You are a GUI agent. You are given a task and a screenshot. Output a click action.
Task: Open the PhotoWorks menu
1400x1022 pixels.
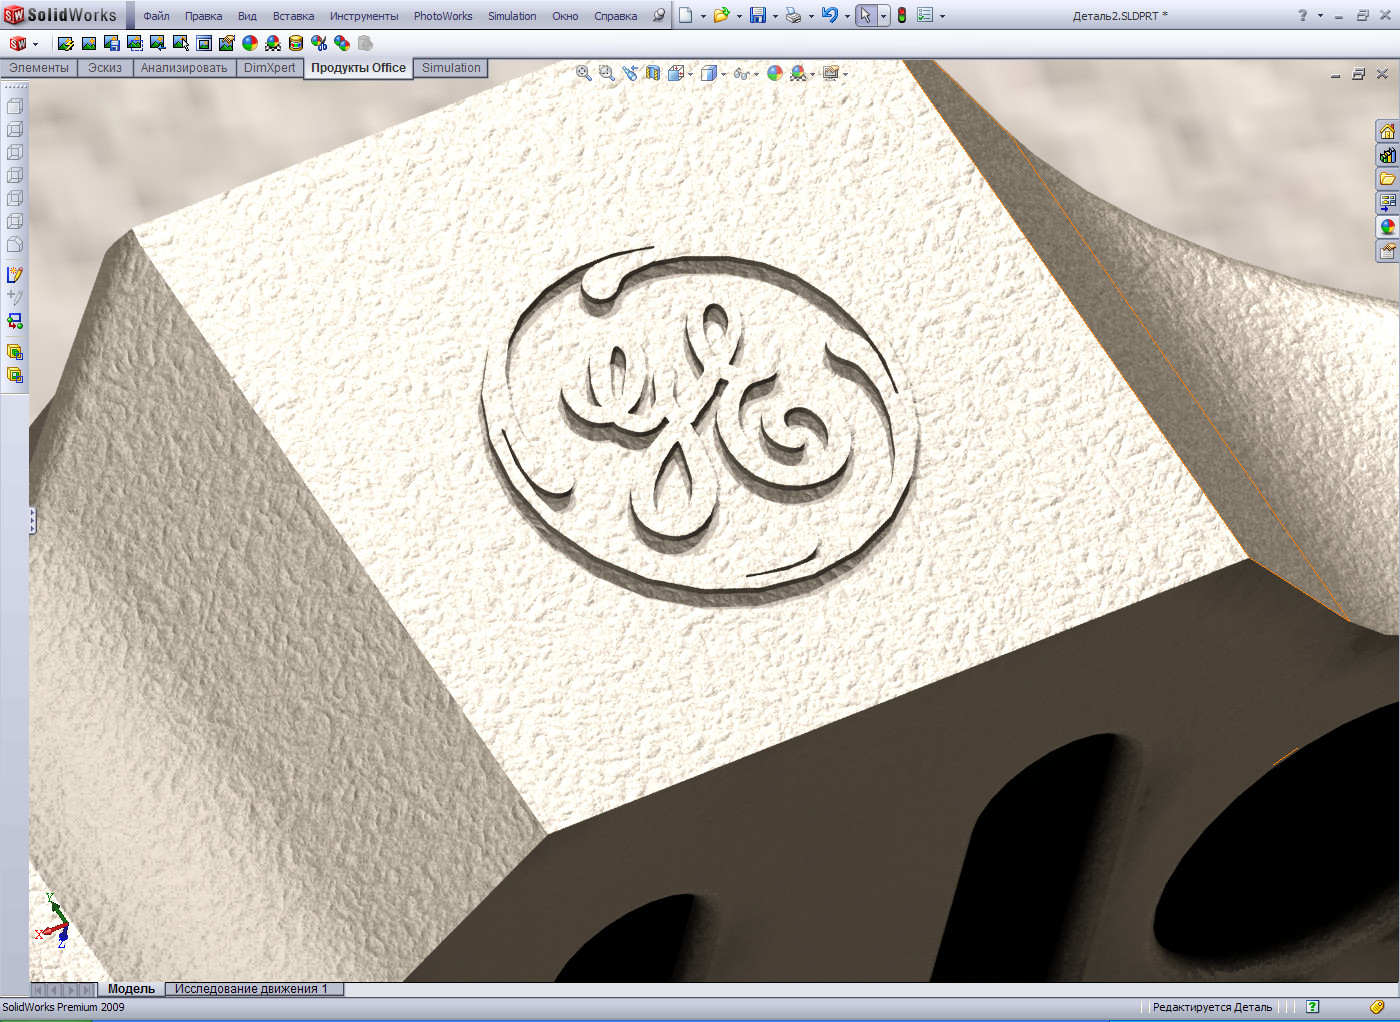tap(443, 16)
